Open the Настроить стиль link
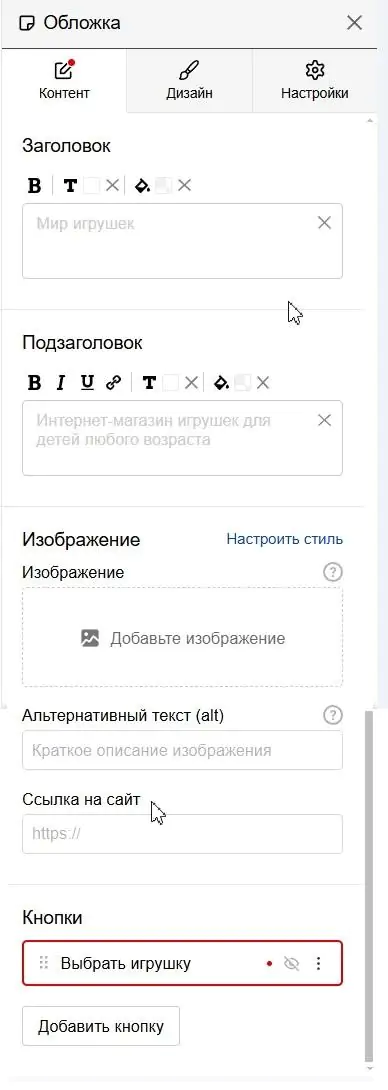This screenshot has height=1090, width=388. [x=284, y=539]
